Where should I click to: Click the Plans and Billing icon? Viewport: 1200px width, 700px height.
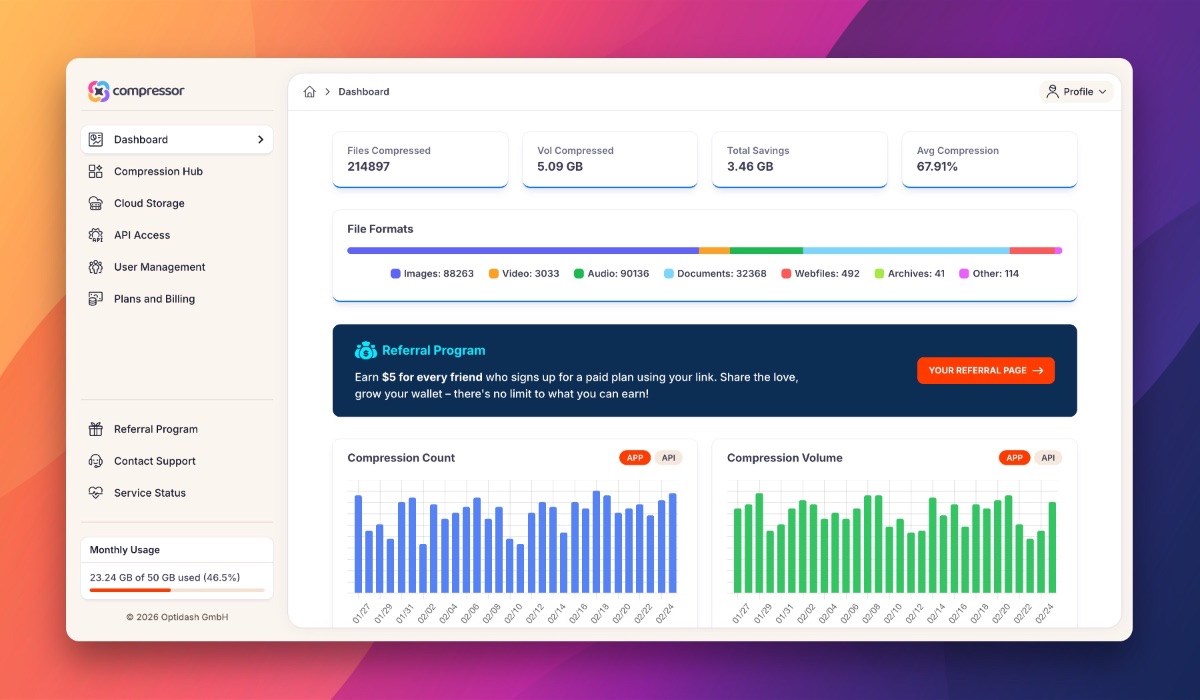[96, 299]
